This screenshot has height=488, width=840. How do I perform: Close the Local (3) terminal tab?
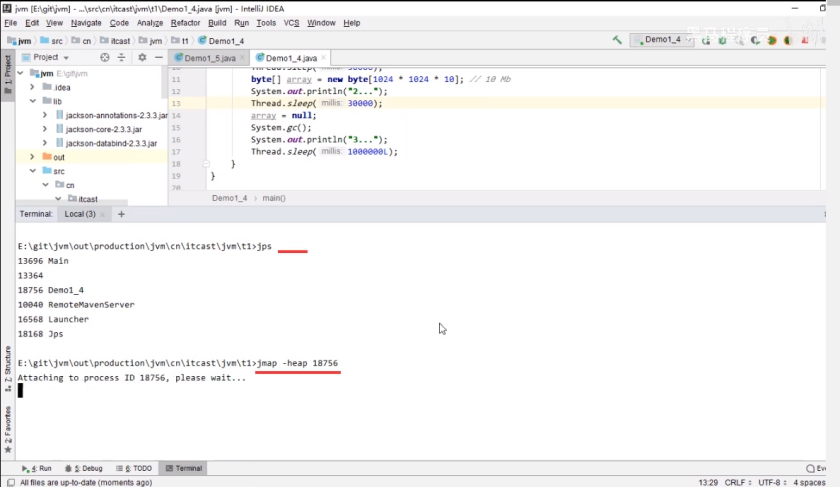(102, 214)
